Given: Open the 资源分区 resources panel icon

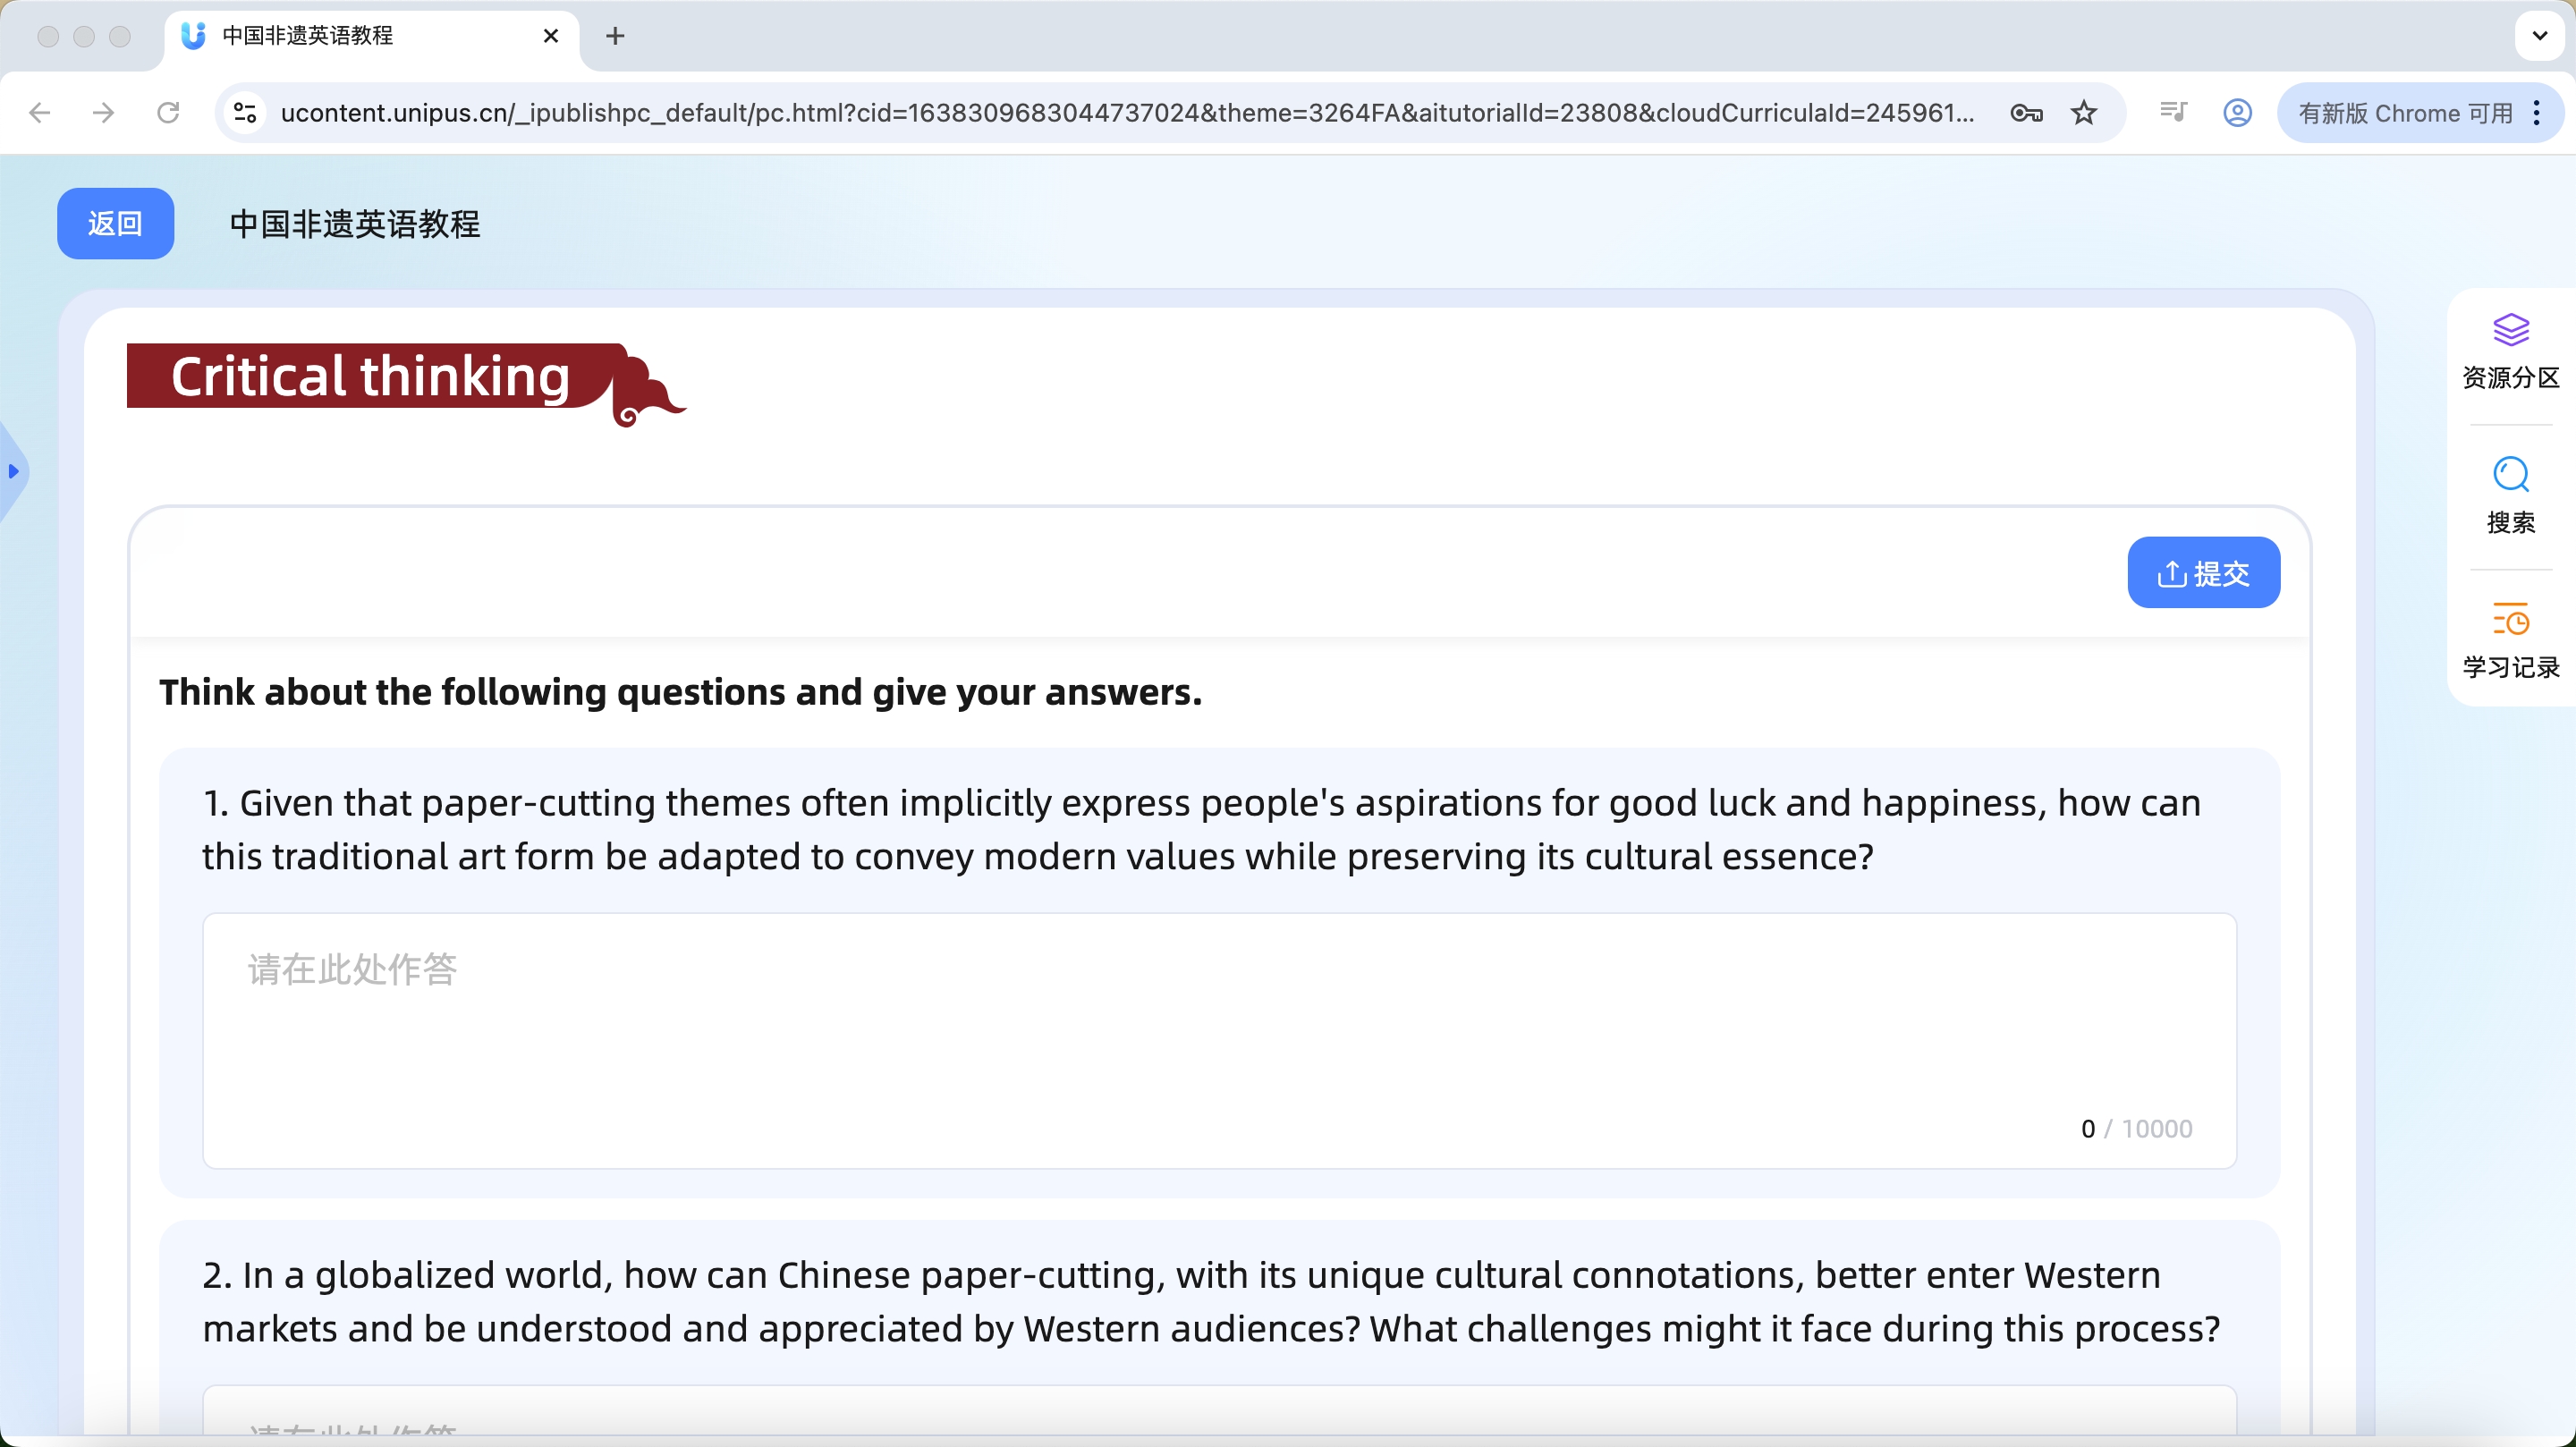Looking at the screenshot, I should pyautogui.click(x=2510, y=331).
